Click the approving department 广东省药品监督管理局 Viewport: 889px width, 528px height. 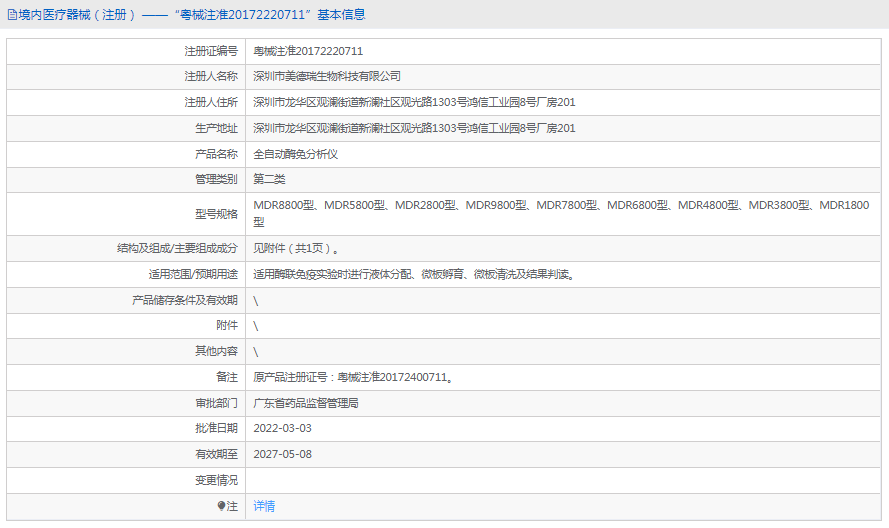click(x=306, y=403)
